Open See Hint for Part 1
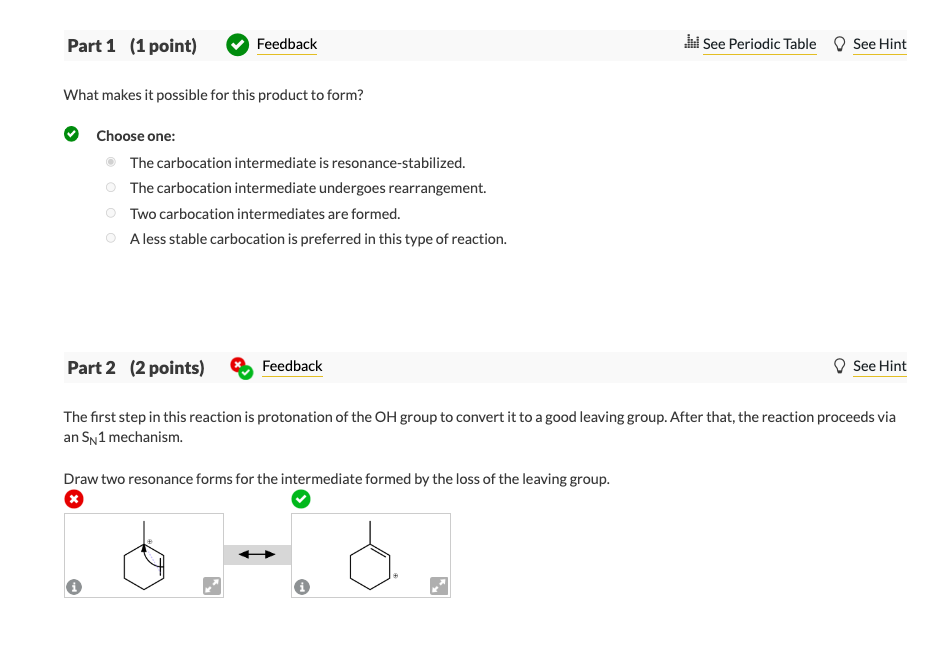Screen dimensions: 946x667 (x=879, y=44)
